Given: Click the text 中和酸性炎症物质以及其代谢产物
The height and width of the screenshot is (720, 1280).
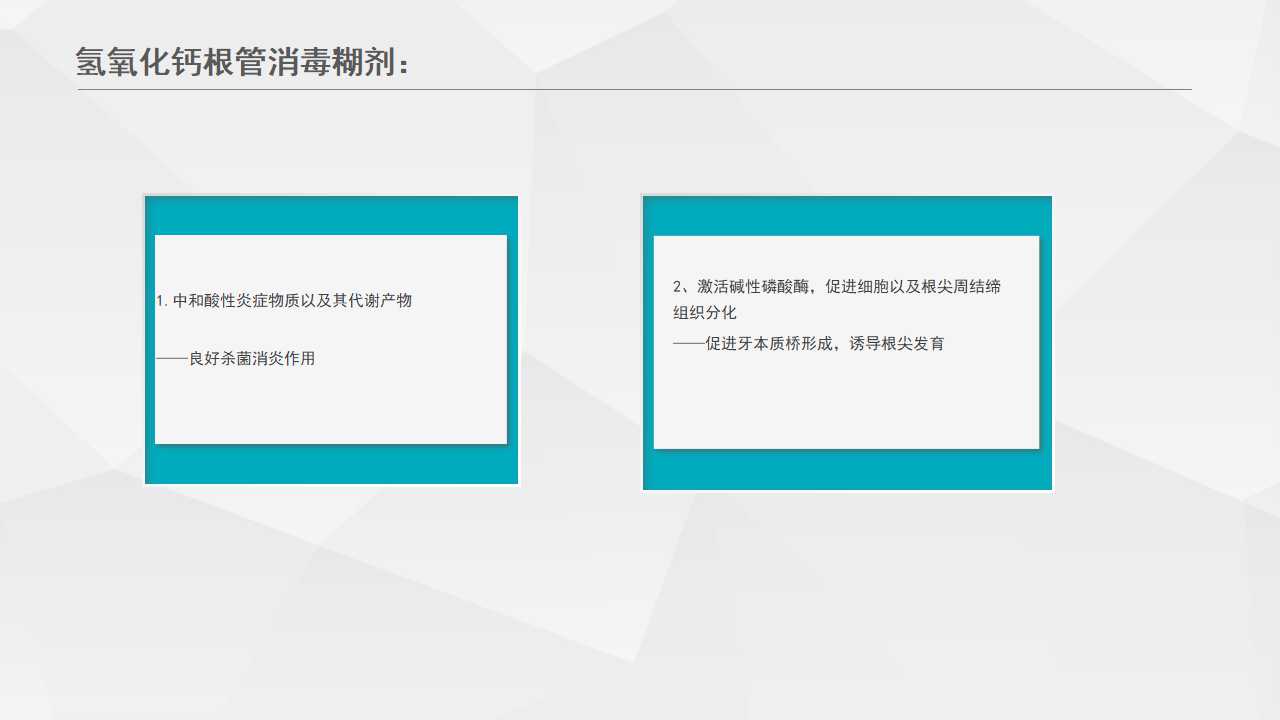Looking at the screenshot, I should tap(292, 301).
